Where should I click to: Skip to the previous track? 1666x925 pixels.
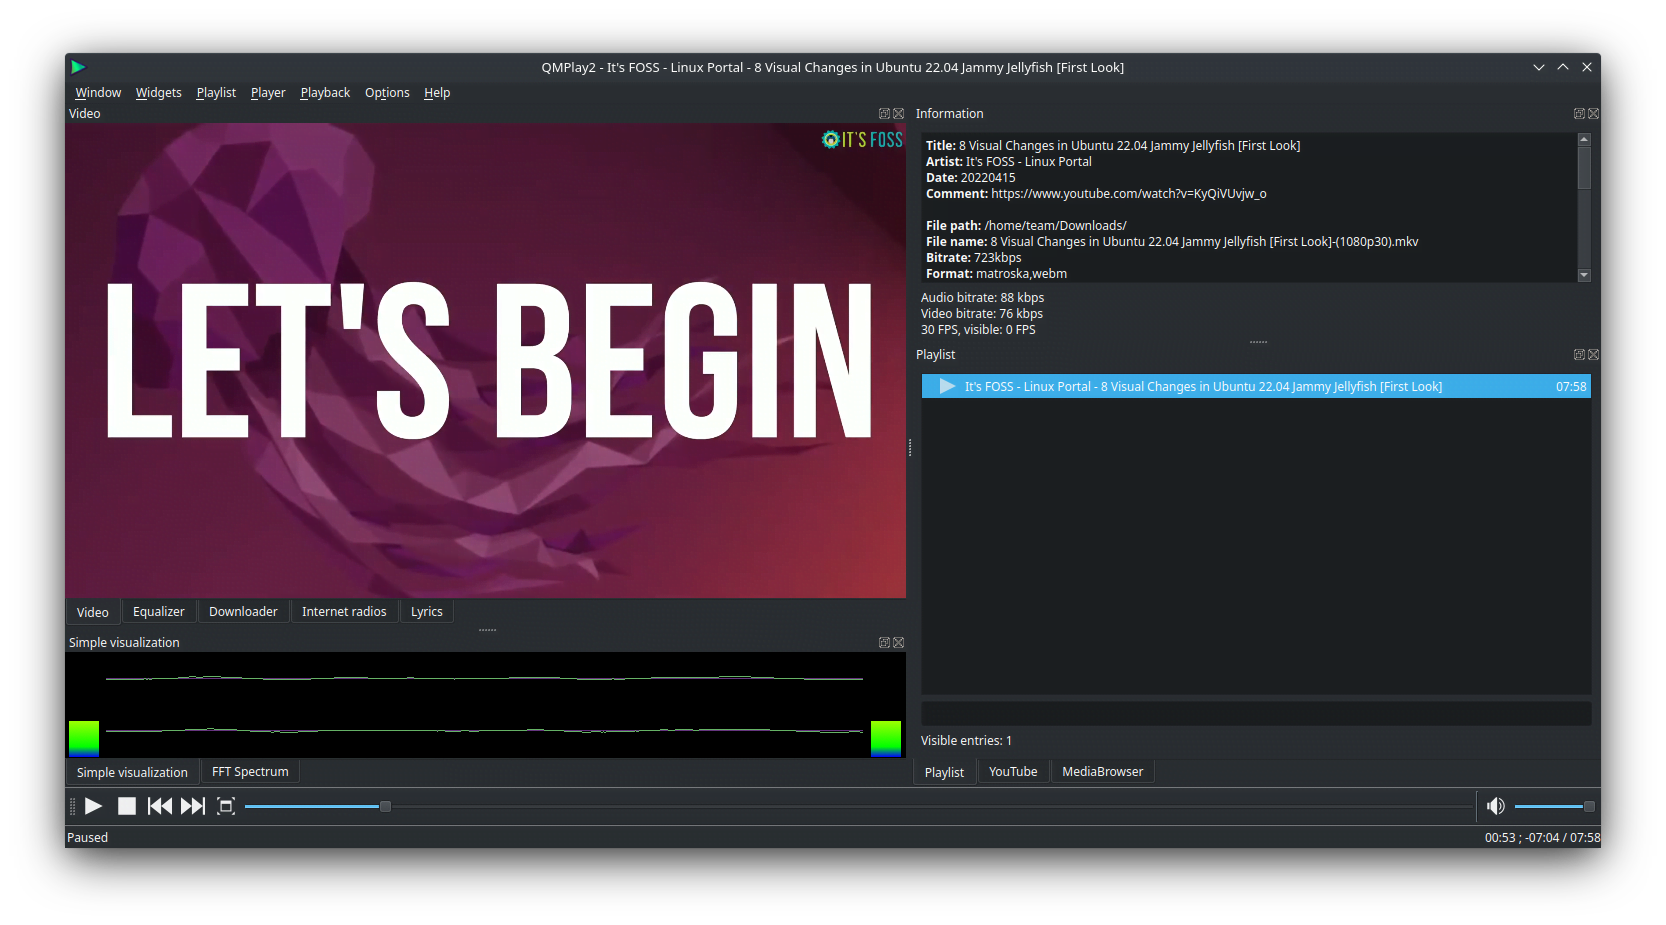coord(159,806)
